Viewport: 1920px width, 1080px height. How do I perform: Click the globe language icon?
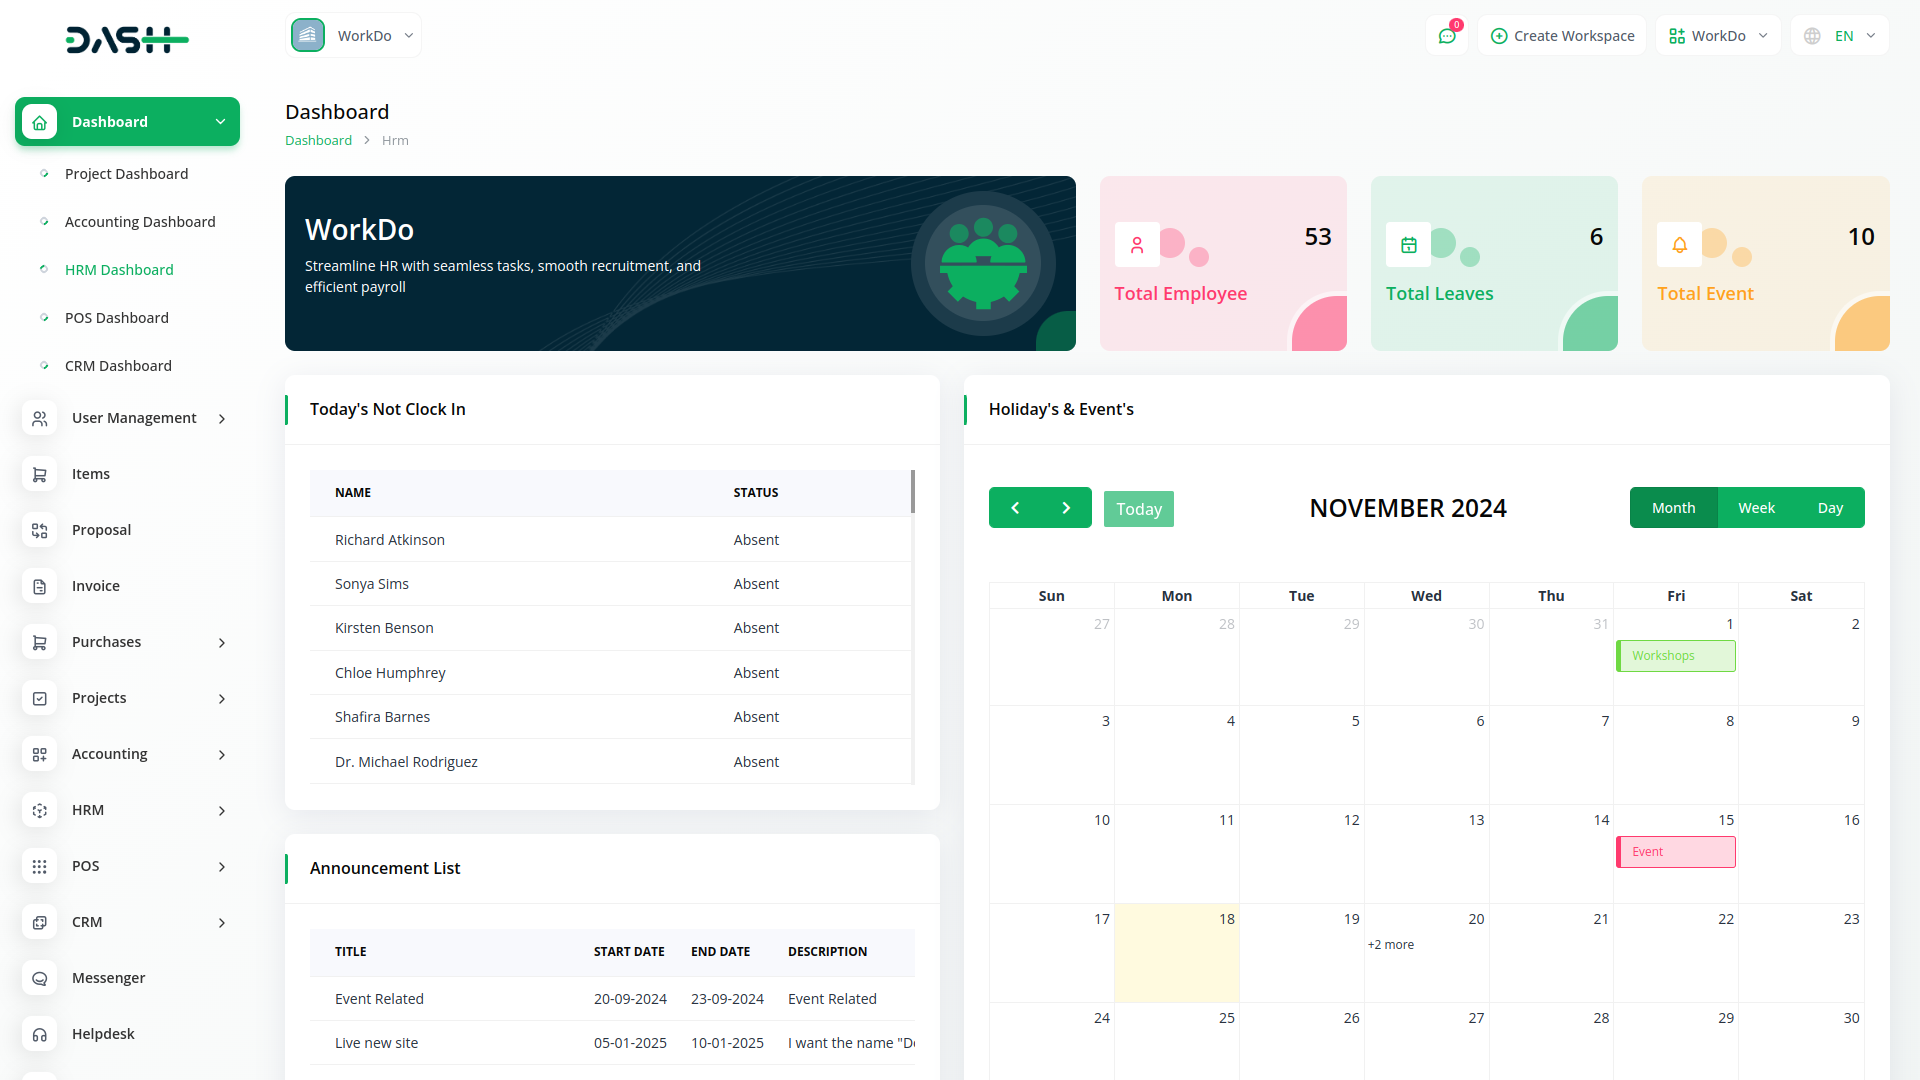tap(1811, 35)
